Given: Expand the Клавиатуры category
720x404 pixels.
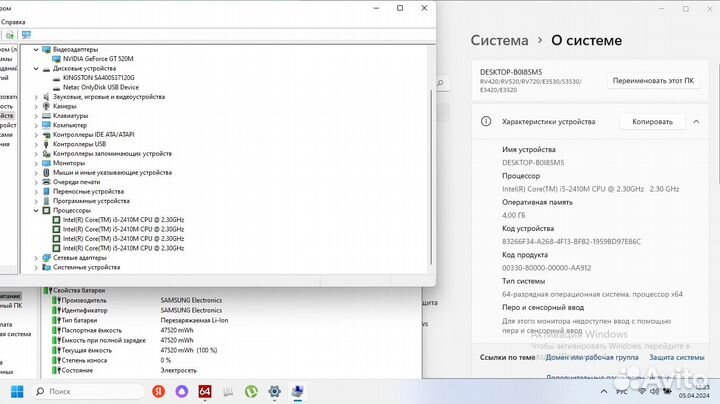Looking at the screenshot, I should (x=36, y=116).
